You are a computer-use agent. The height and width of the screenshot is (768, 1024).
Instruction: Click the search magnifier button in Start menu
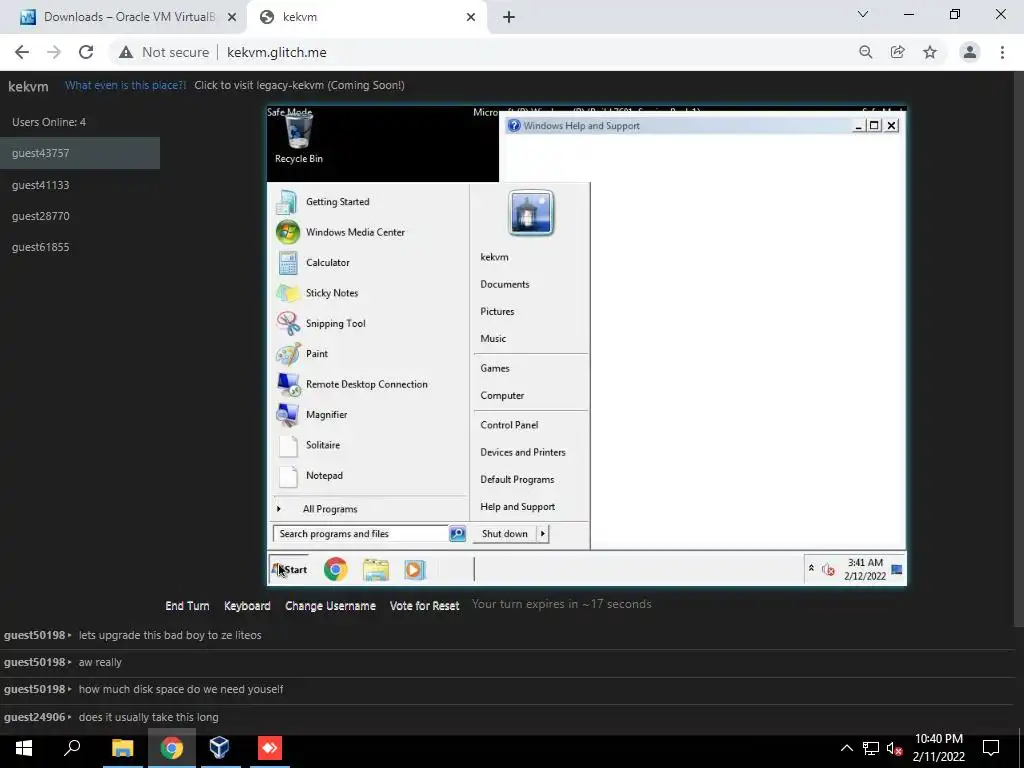coord(457,534)
